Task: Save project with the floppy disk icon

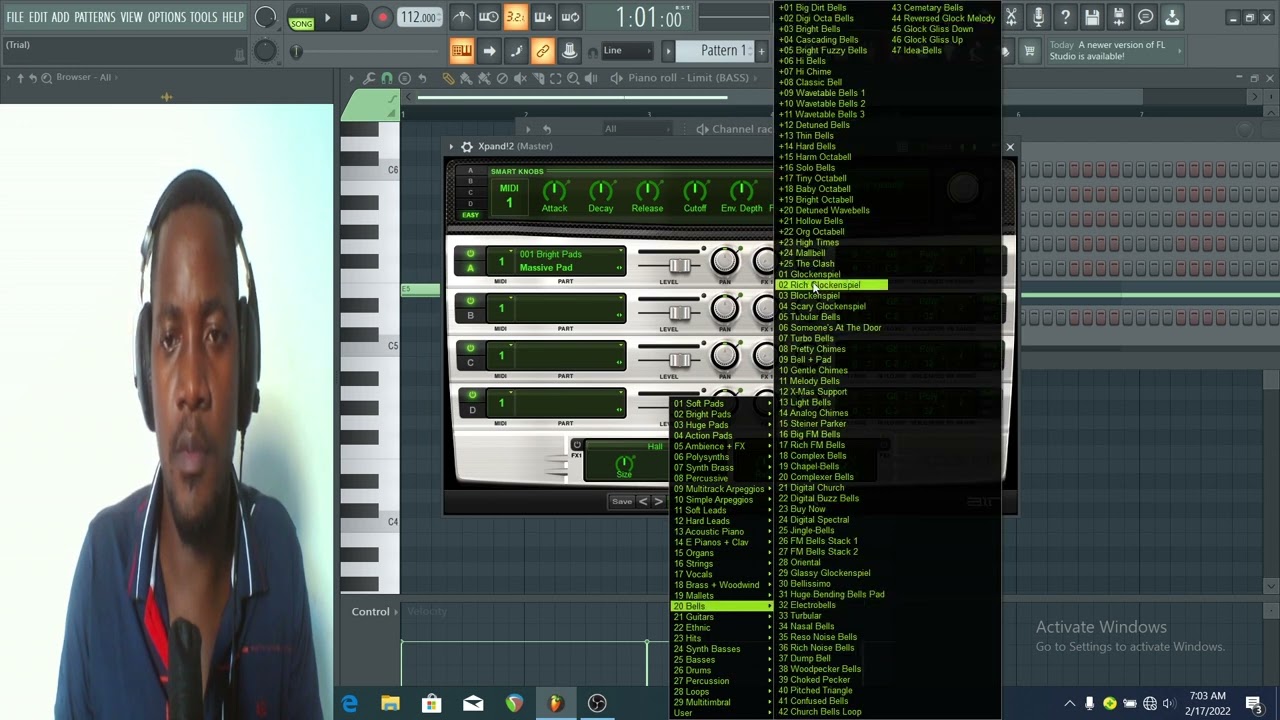Action: coord(1092,17)
